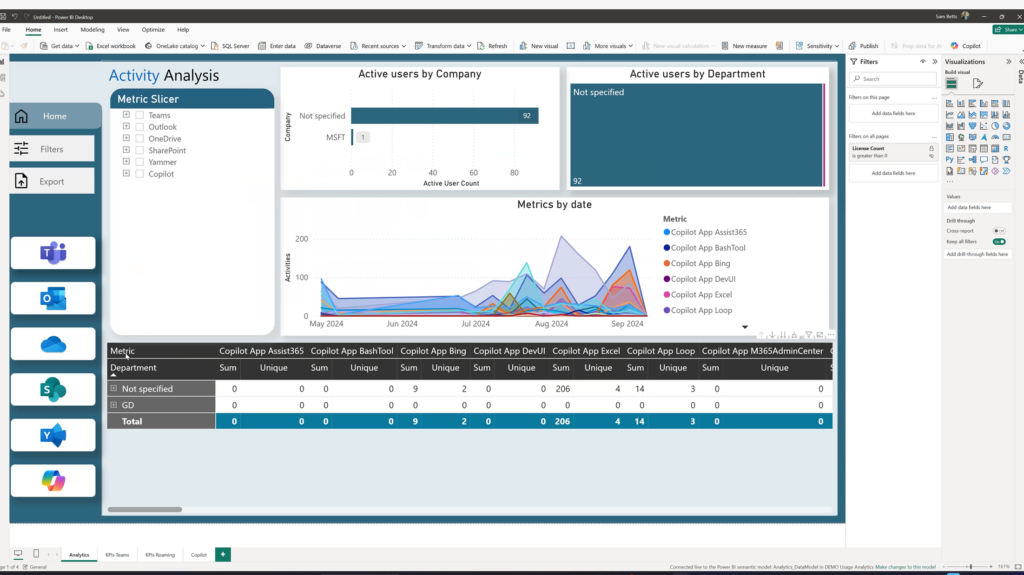Open the Get data dropdown
Image resolution: width=1024 pixels, height=575 pixels.
tap(76, 46)
